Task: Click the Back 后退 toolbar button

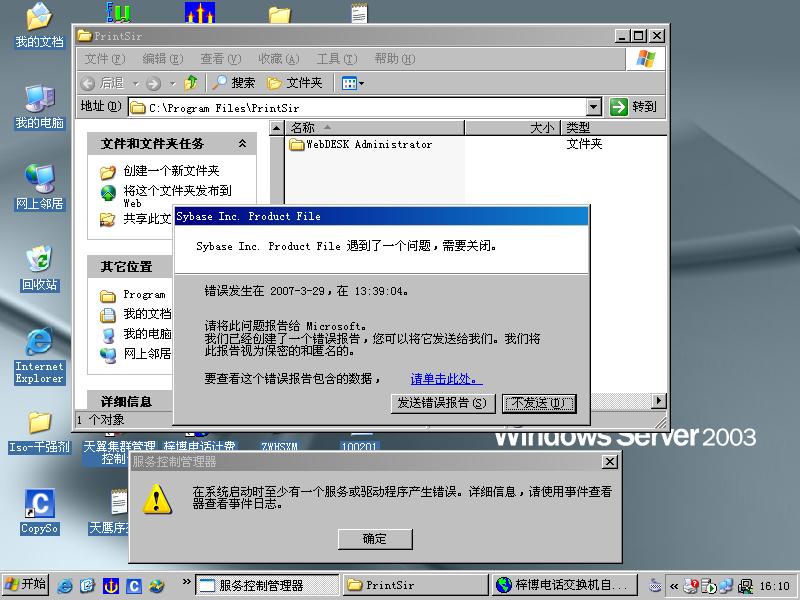Action: tap(103, 83)
